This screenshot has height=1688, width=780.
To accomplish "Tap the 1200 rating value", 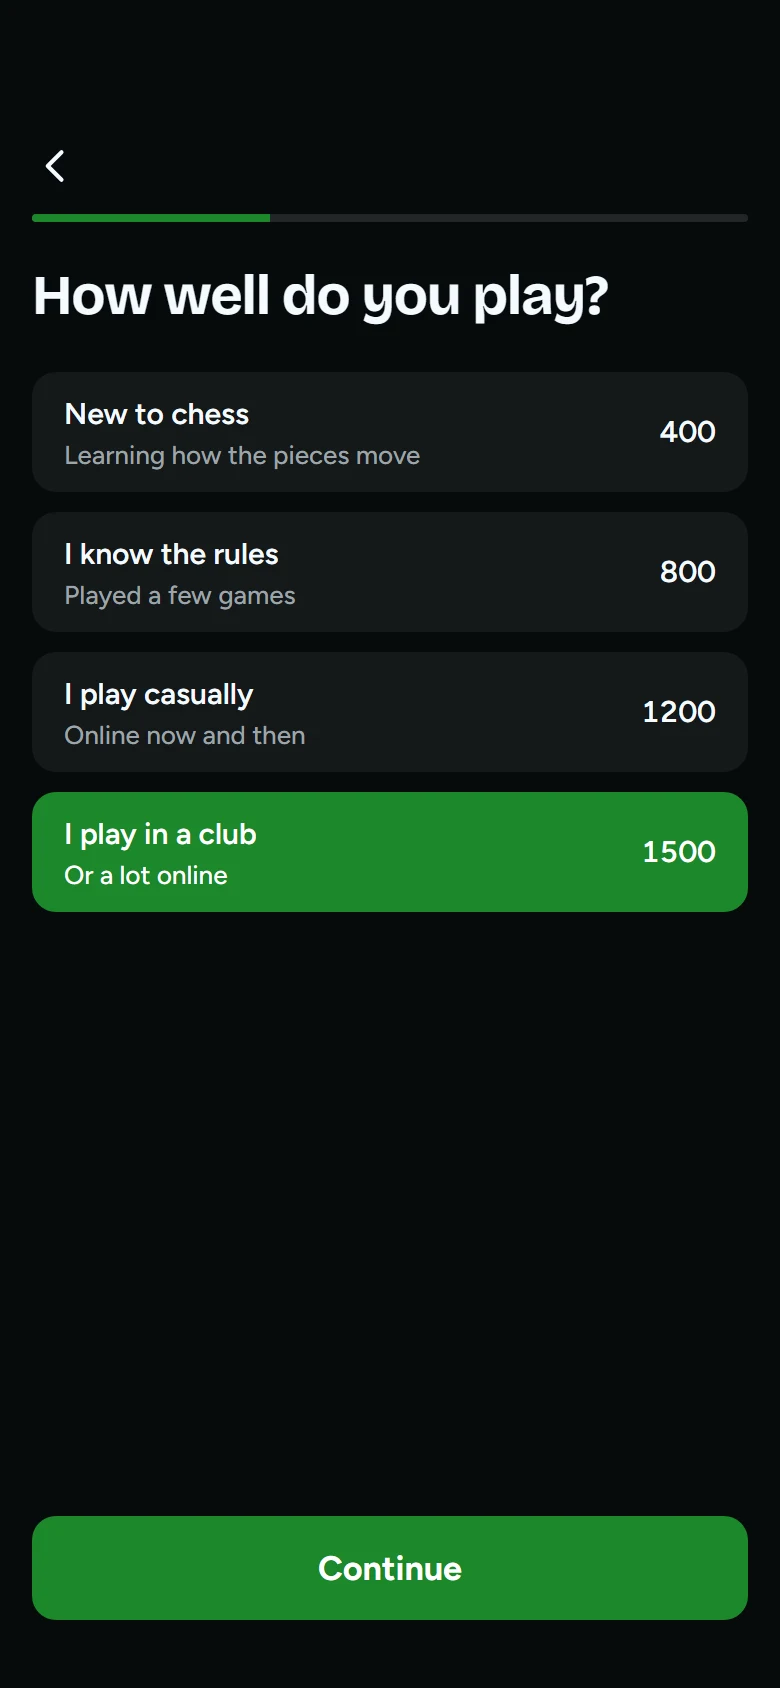I will [679, 712].
